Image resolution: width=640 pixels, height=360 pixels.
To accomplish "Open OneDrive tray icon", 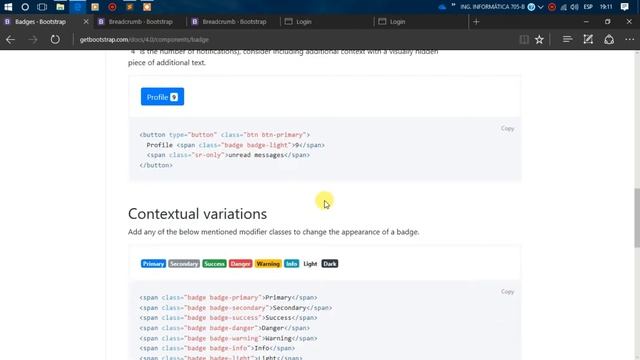I will (442, 7).
